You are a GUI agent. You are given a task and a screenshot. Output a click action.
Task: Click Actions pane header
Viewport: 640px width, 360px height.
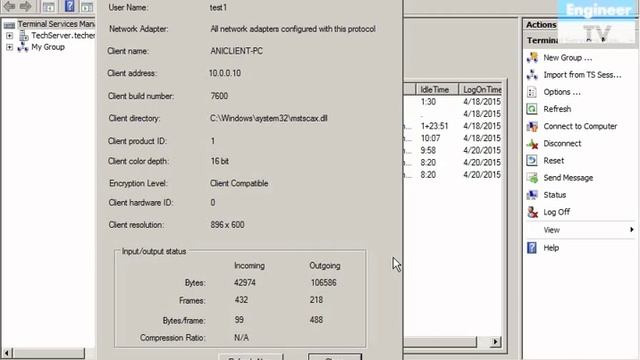tap(541, 24)
